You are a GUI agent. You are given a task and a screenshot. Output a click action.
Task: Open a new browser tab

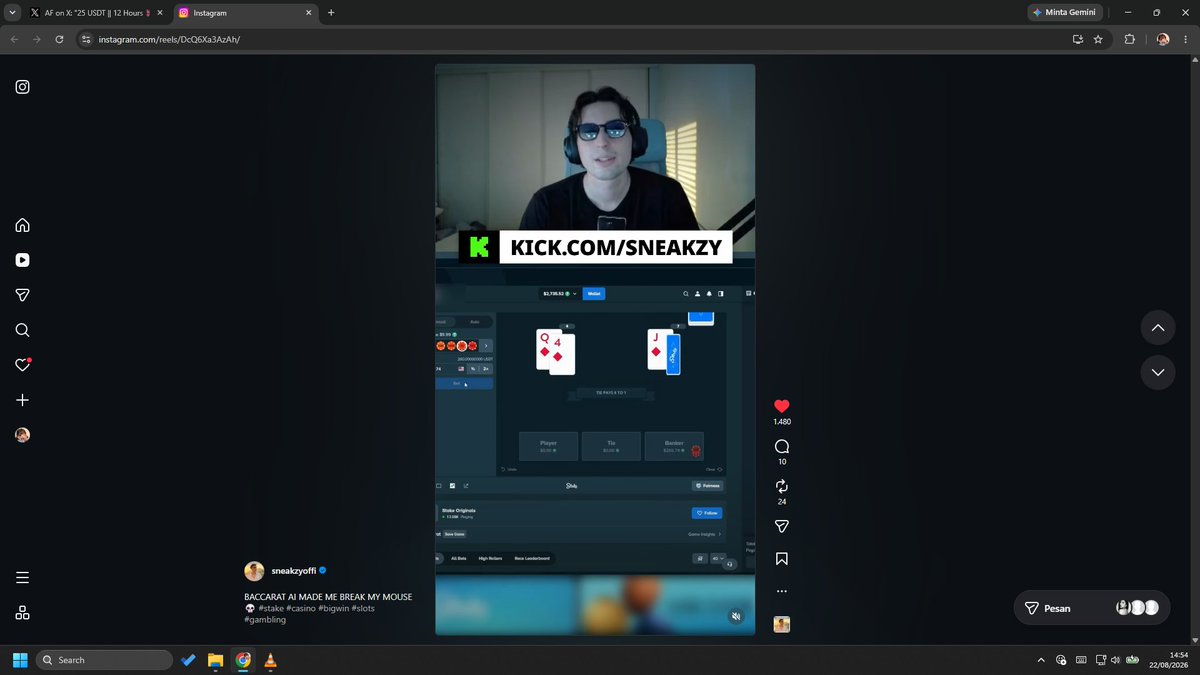point(331,13)
